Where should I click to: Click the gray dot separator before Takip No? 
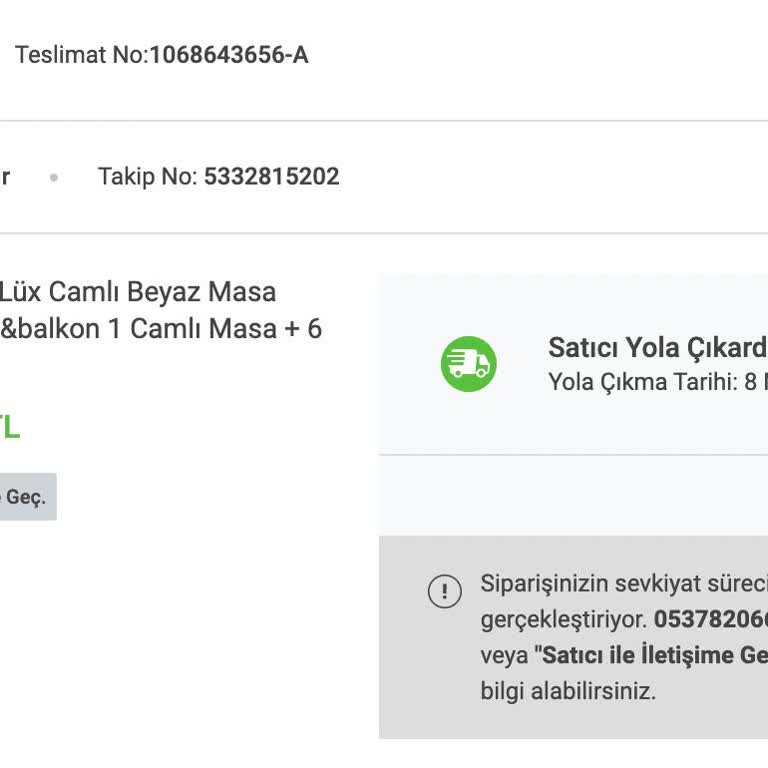(54, 178)
